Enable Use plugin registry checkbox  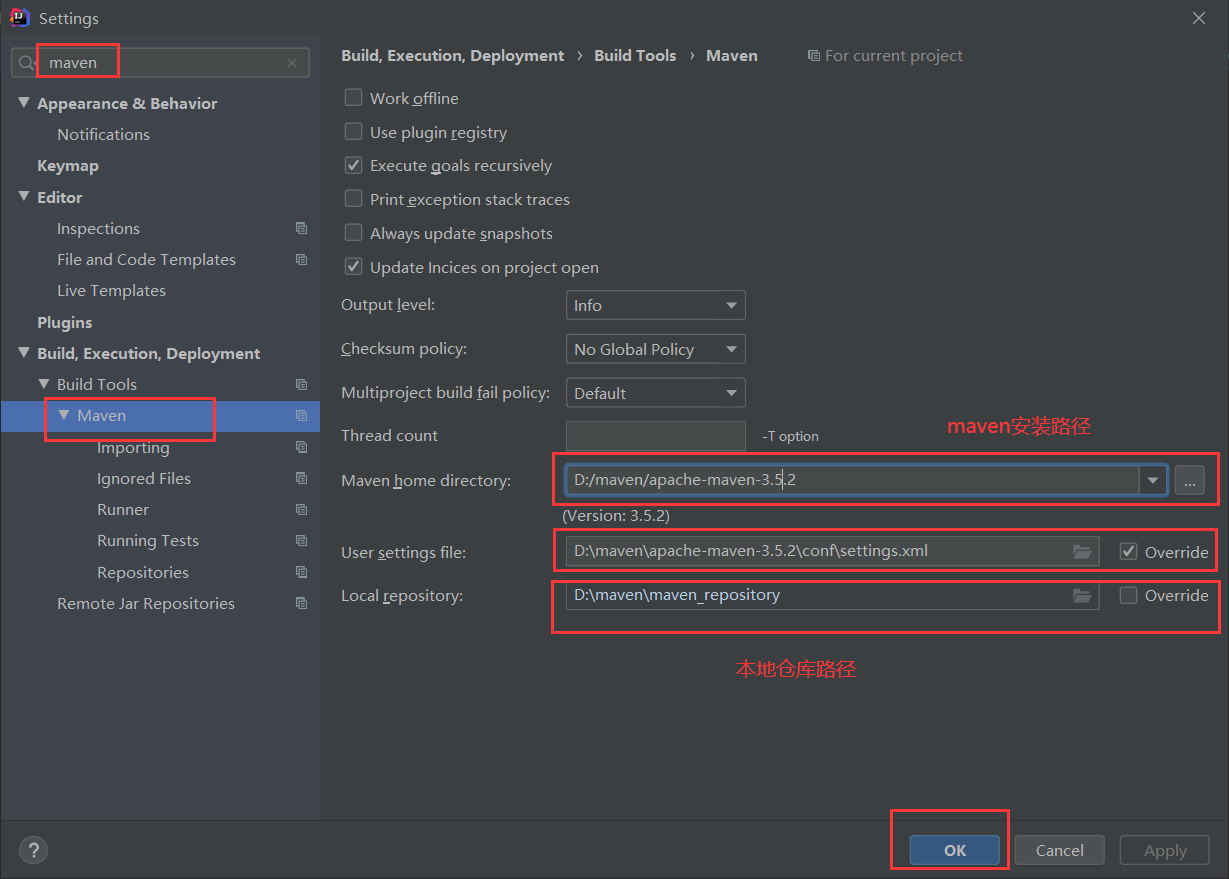[x=353, y=132]
